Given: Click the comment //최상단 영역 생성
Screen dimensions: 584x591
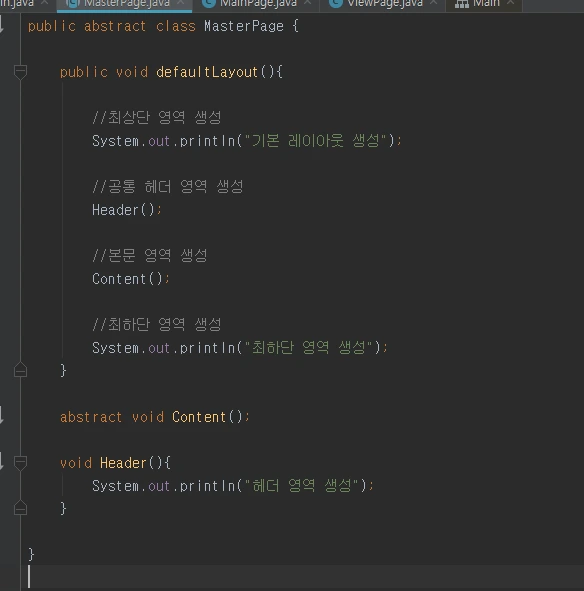Looking at the screenshot, I should pos(157,118).
